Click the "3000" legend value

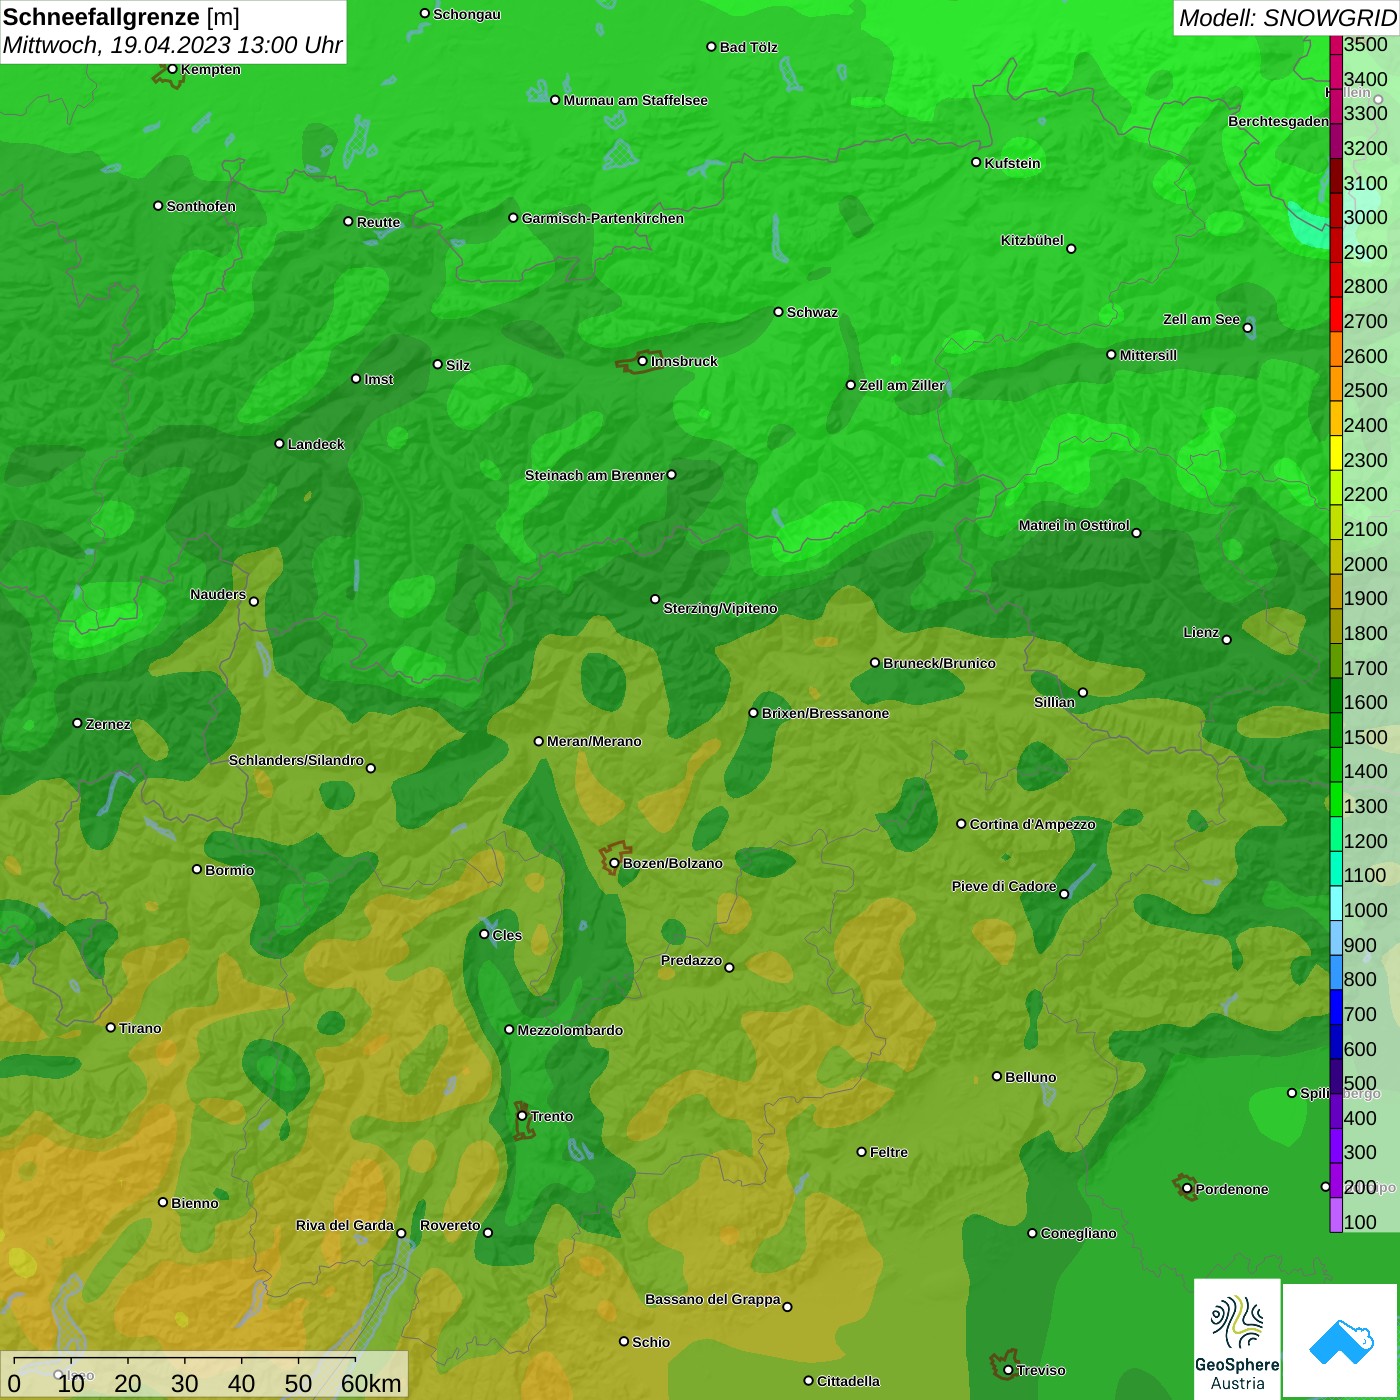pos(1366,217)
